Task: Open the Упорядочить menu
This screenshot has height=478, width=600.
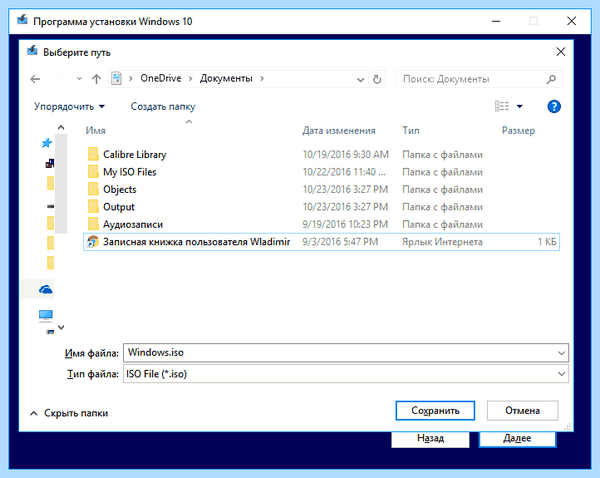Action: 69,106
